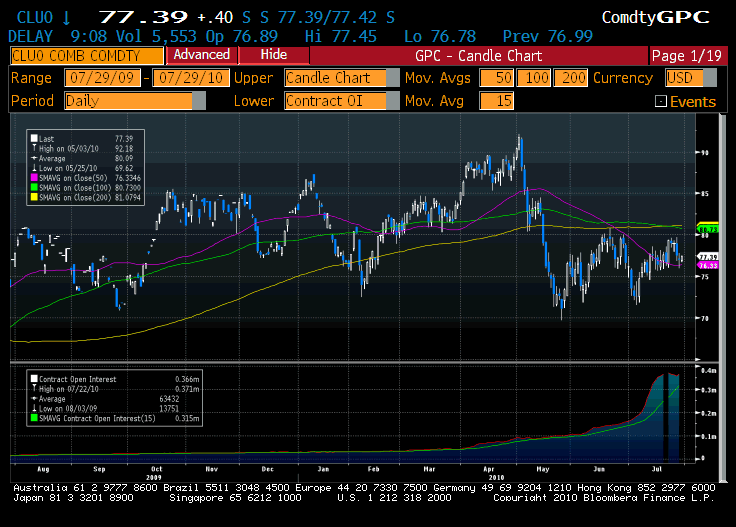Select the Advanced tab
Viewport: 736px width, 527px height.
(x=201, y=55)
